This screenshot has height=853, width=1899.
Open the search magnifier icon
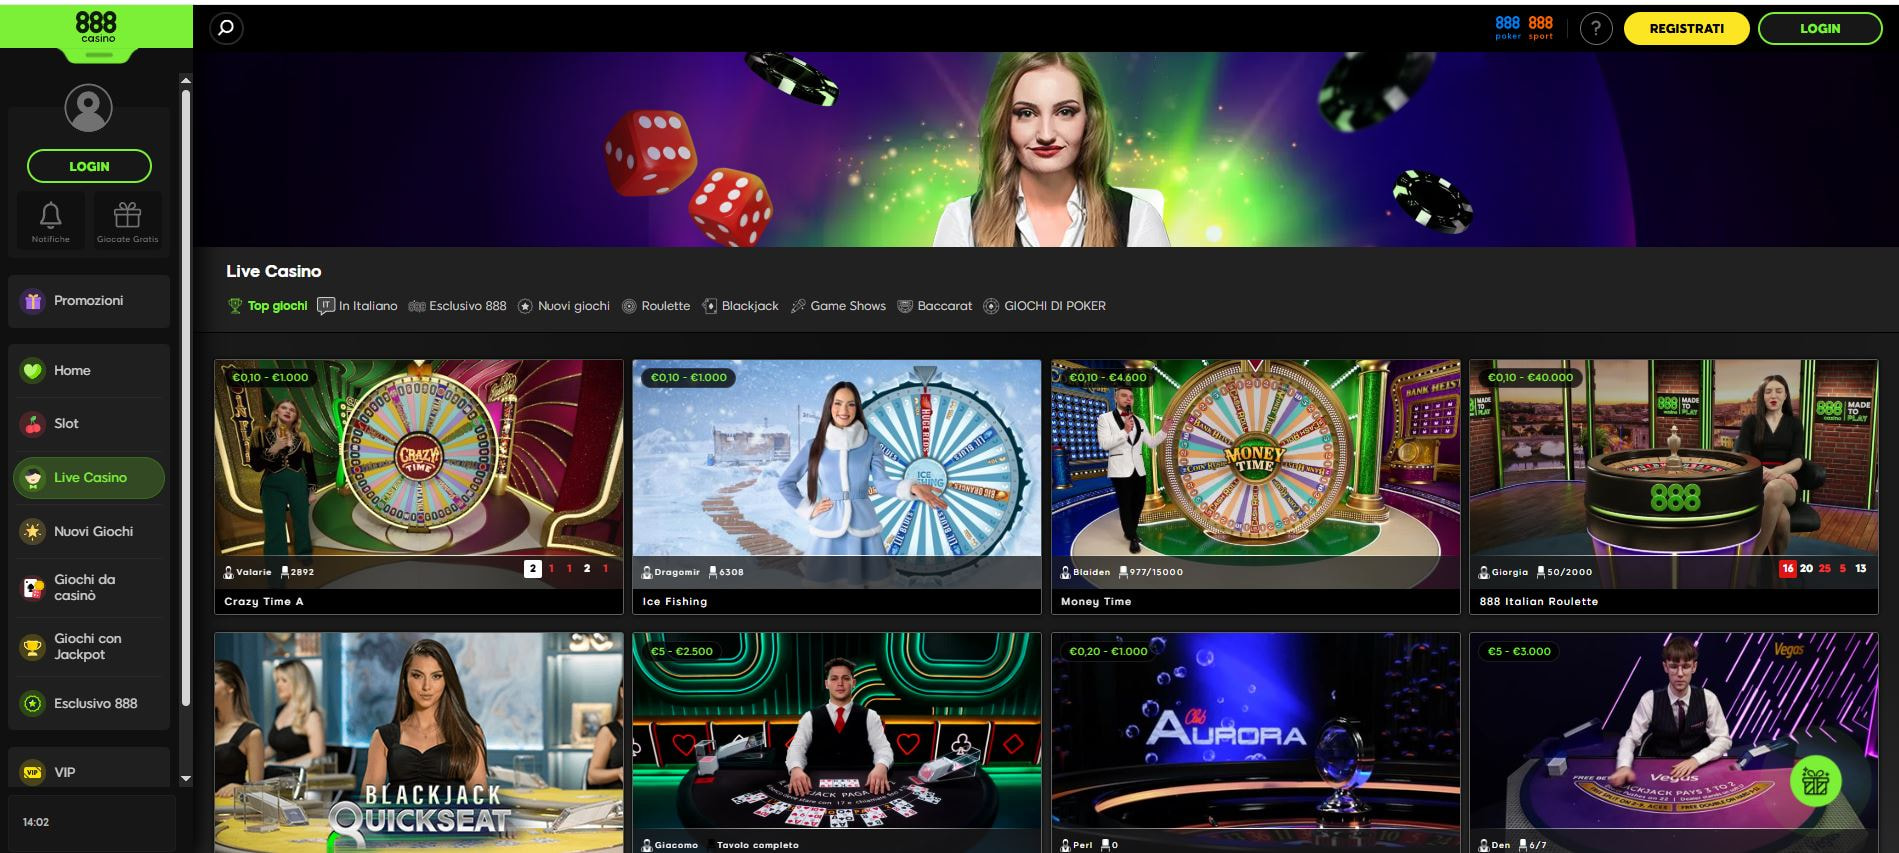coord(226,28)
